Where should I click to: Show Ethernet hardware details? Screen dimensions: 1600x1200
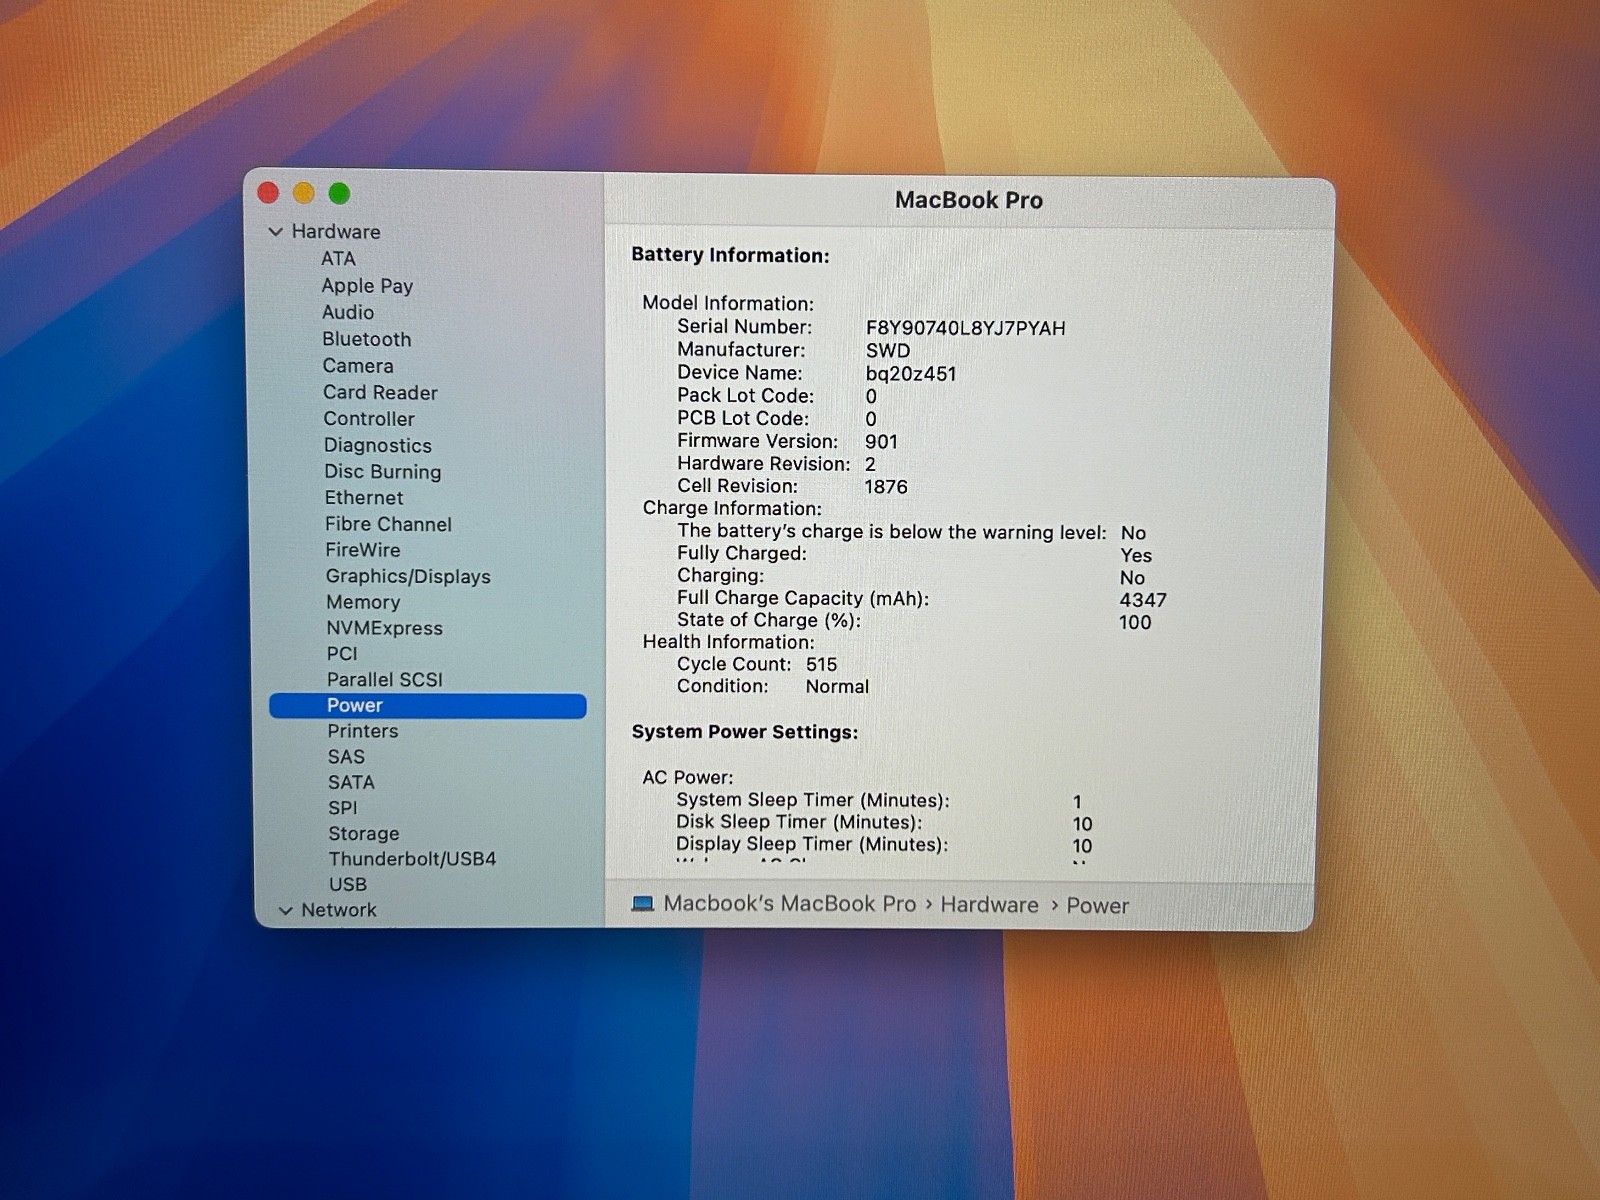click(x=364, y=498)
